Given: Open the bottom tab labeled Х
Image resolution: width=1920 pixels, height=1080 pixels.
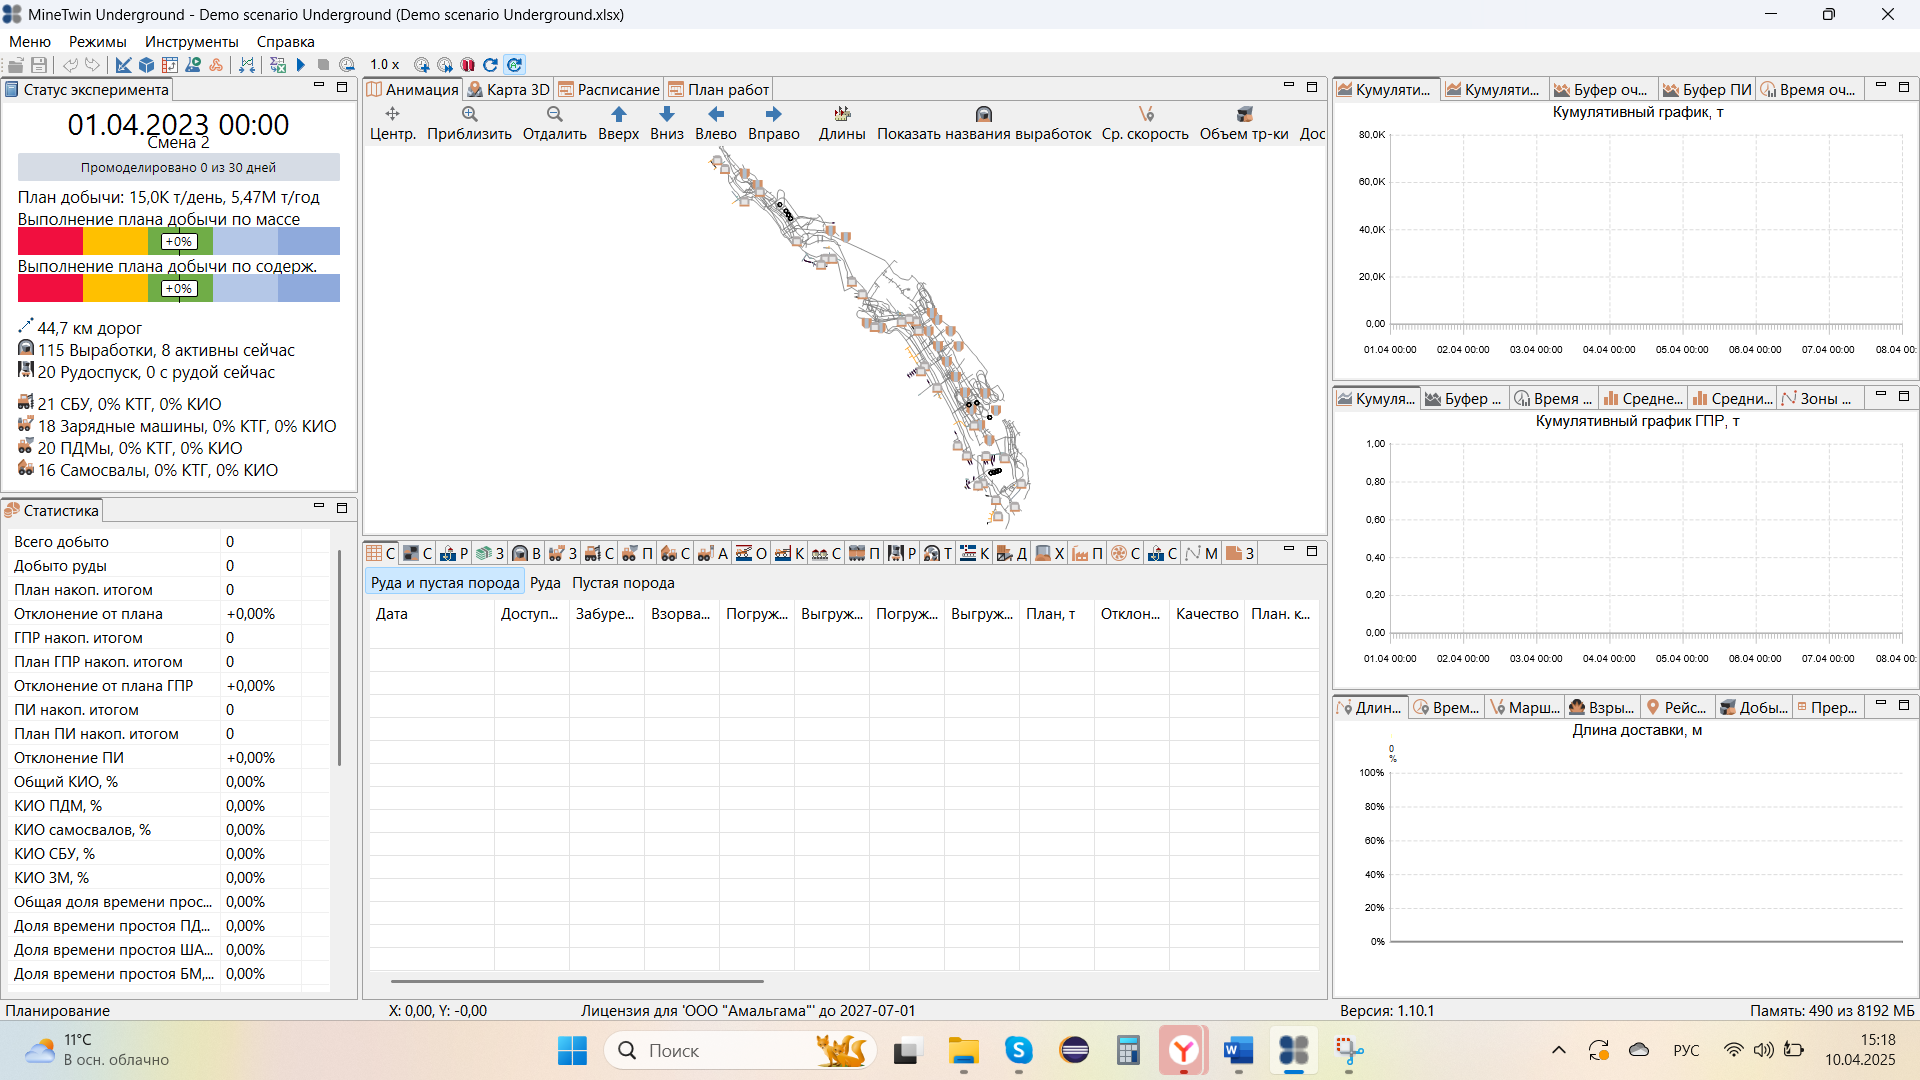Looking at the screenshot, I should (1050, 554).
